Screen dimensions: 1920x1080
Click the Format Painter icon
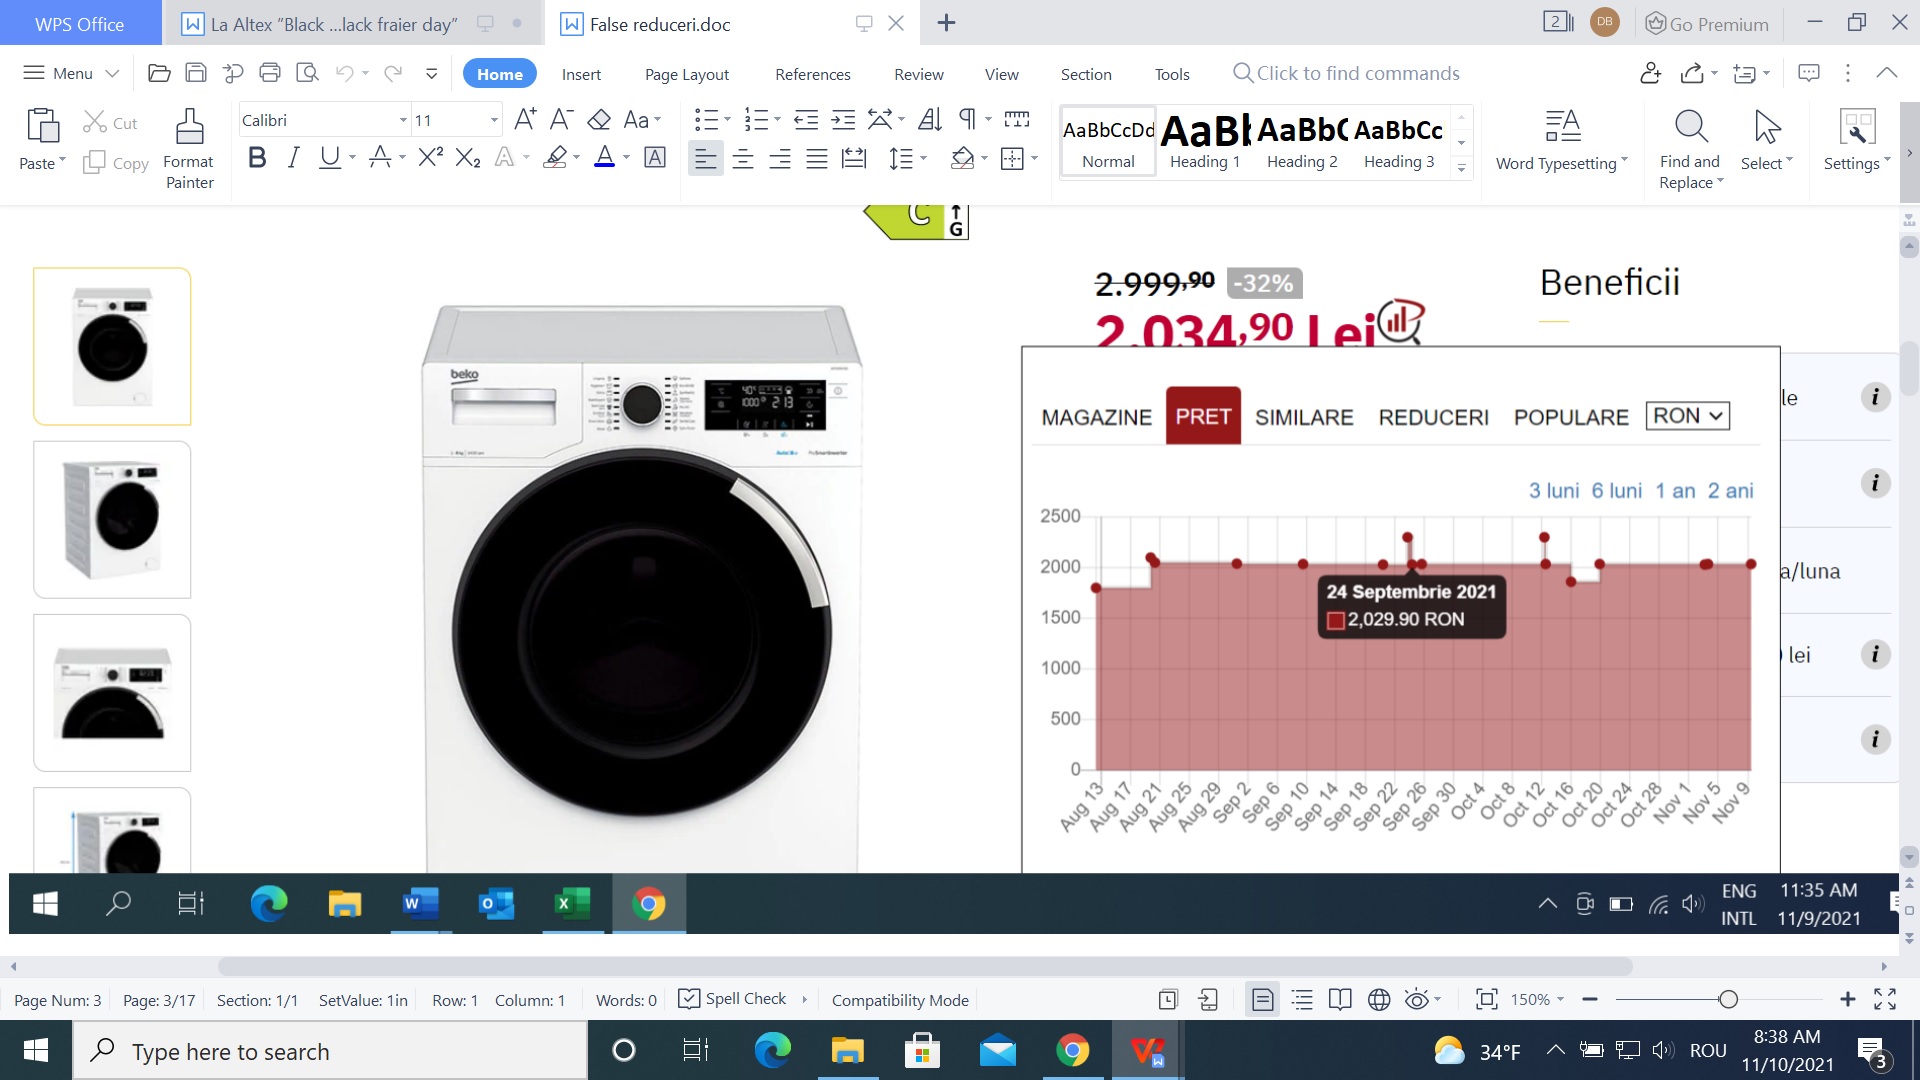pos(189,128)
